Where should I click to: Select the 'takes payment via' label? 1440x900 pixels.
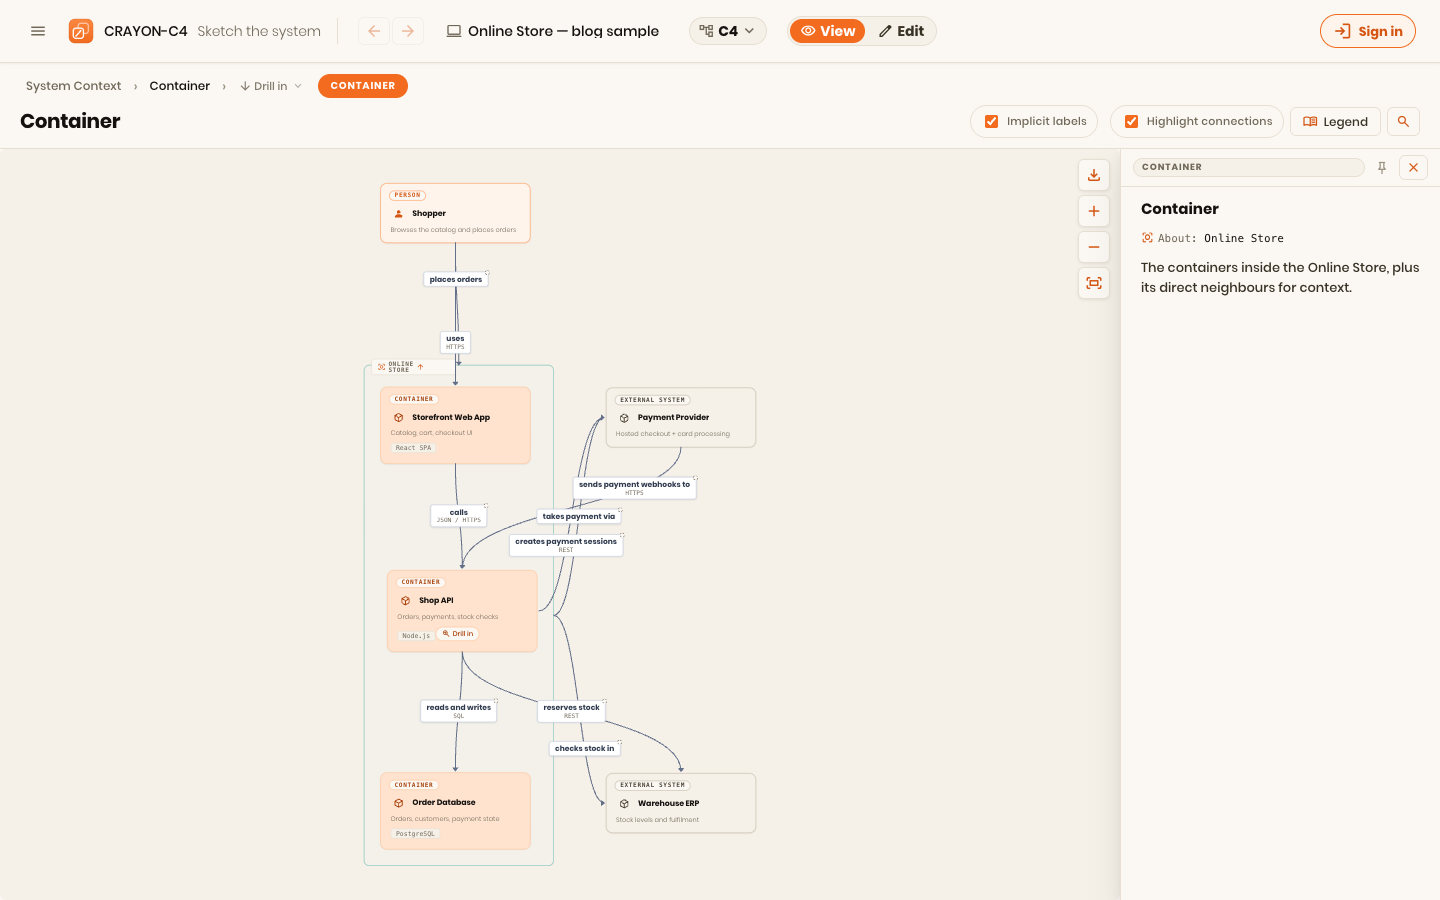[579, 517]
